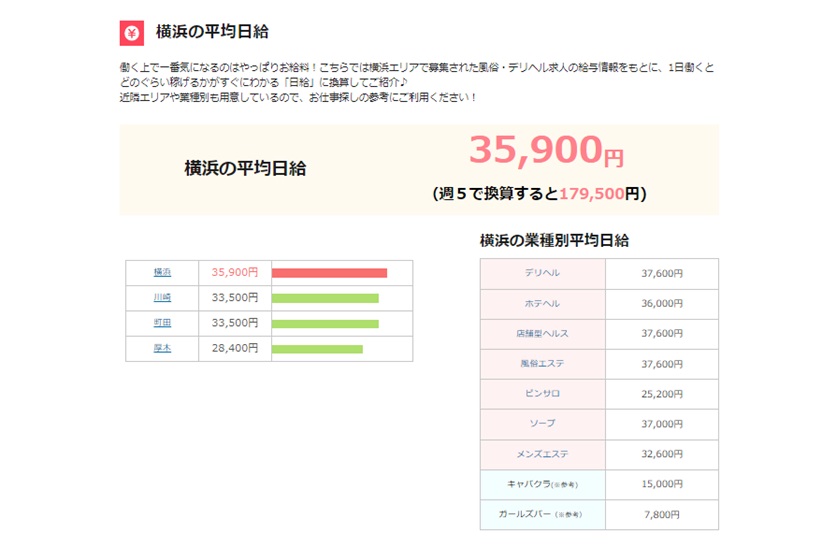Follow the 町田 area link
The width and height of the screenshot is (822, 548).
(162, 323)
